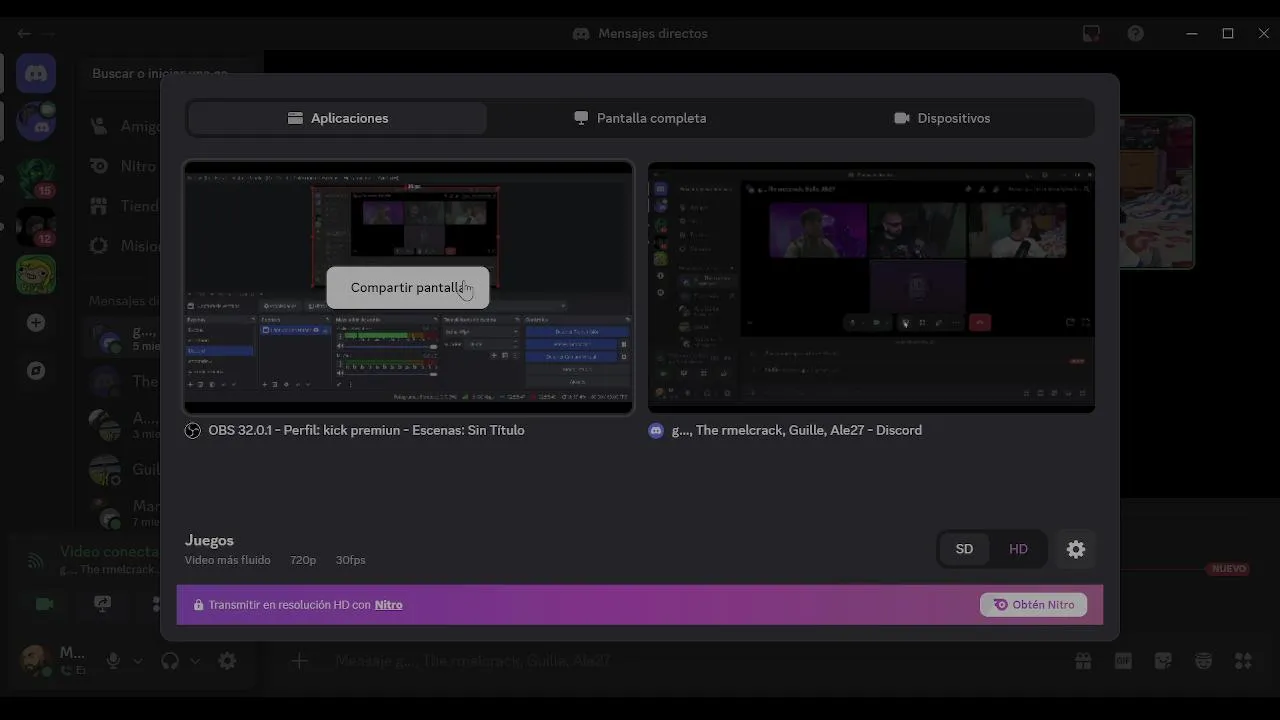Open the server with 12 badge
1280x720 pixels.
pos(36,227)
